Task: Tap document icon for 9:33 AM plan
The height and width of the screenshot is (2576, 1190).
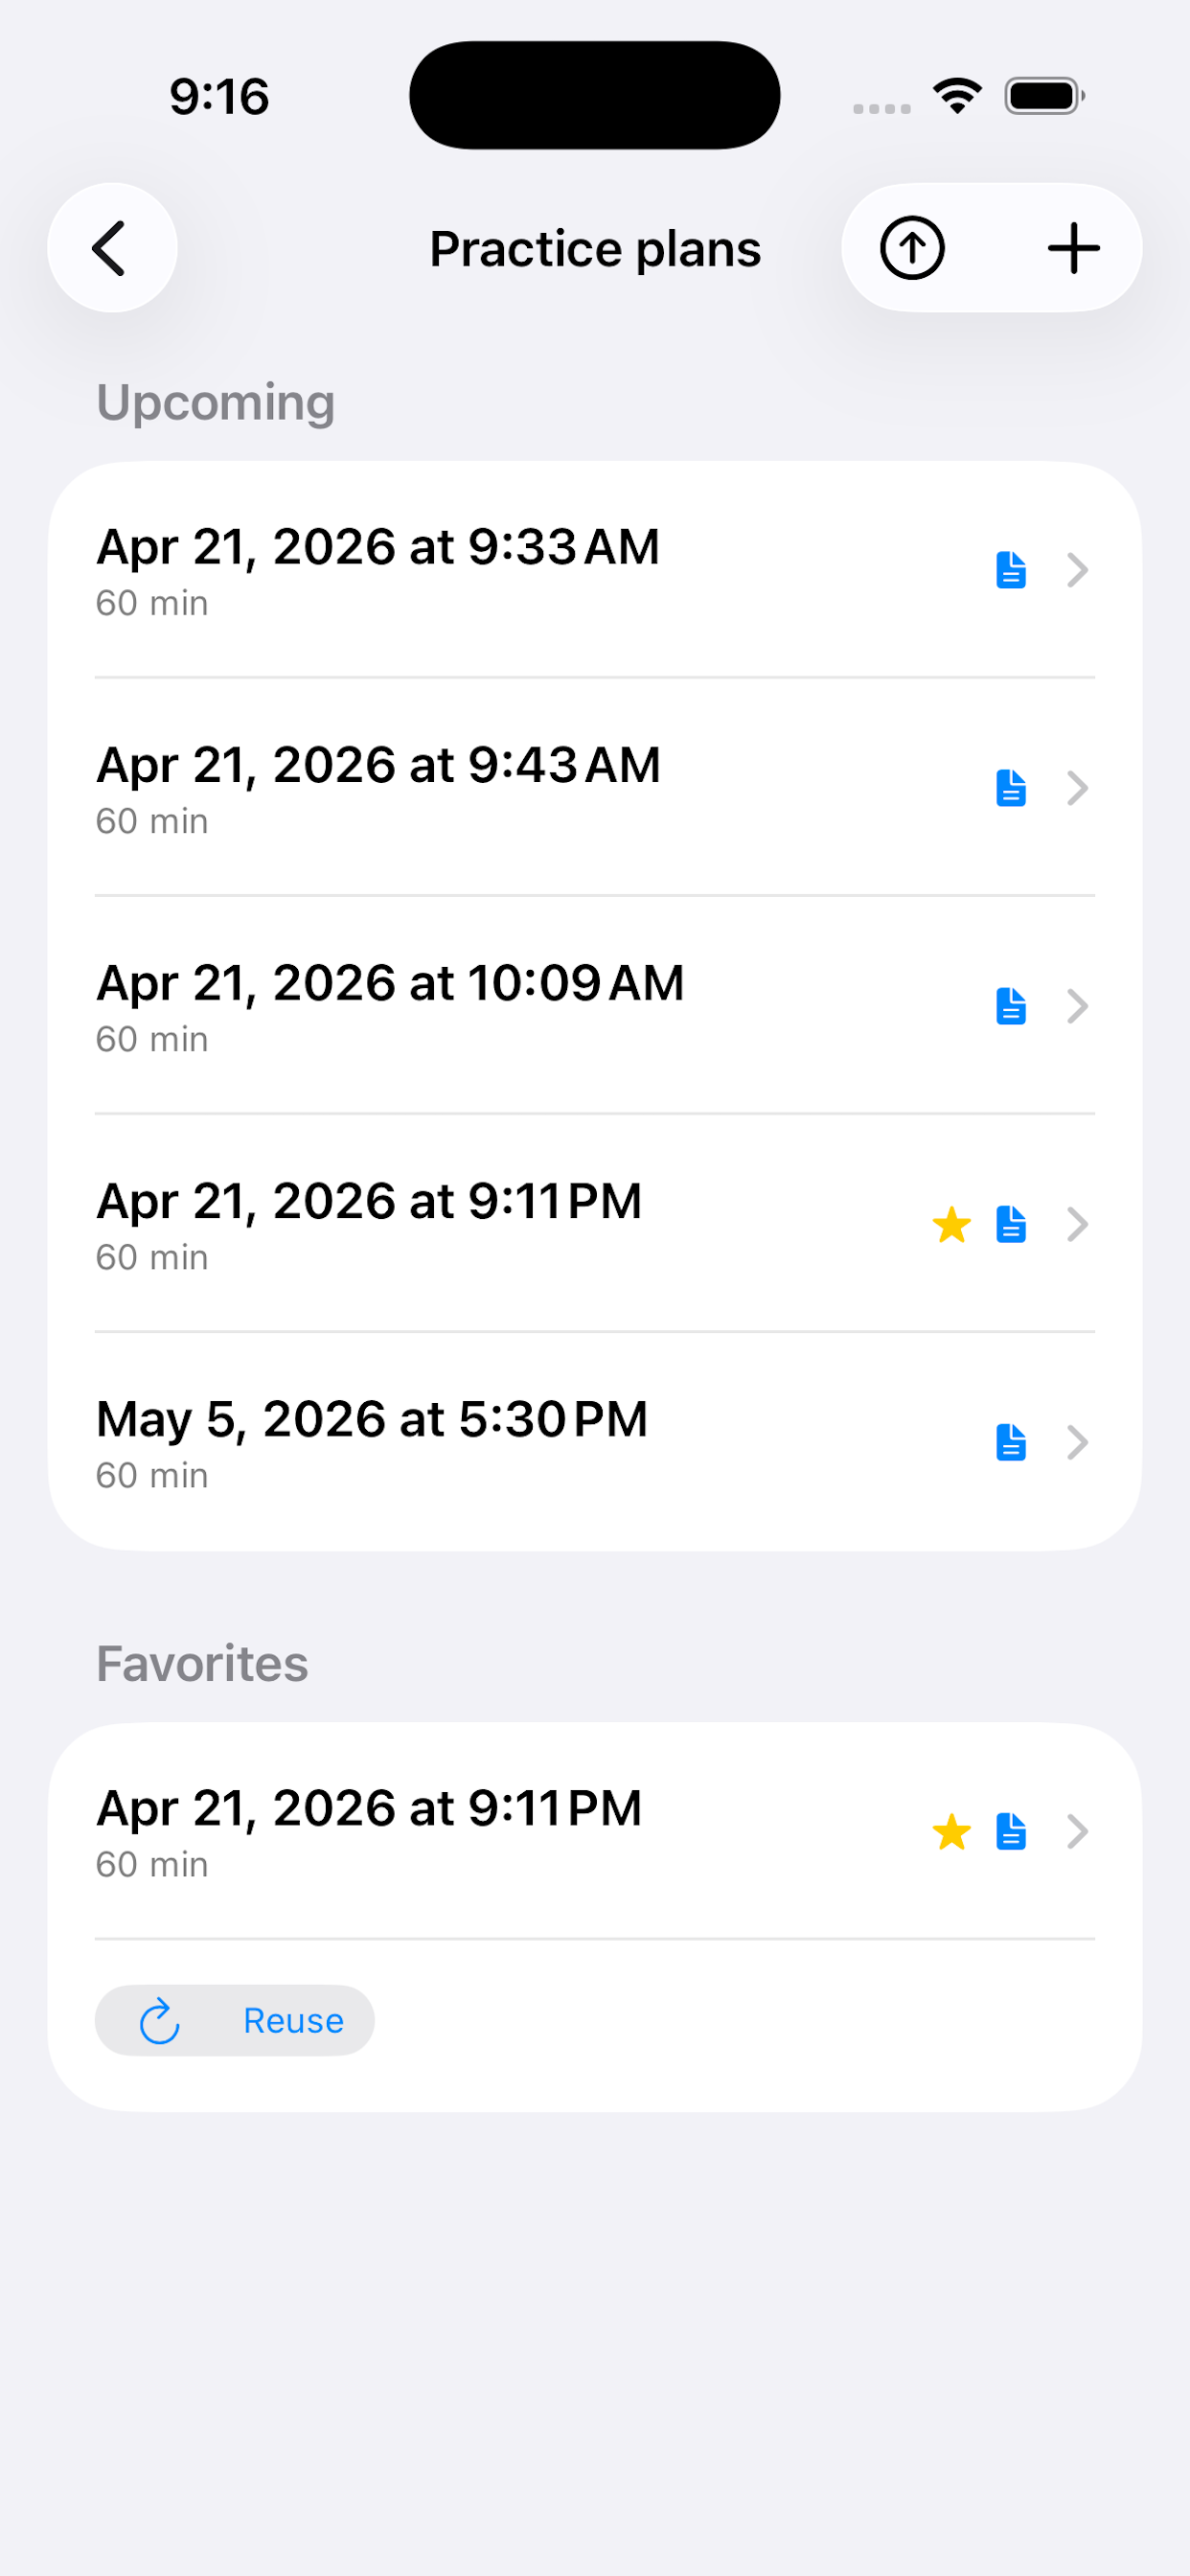Action: point(1011,570)
